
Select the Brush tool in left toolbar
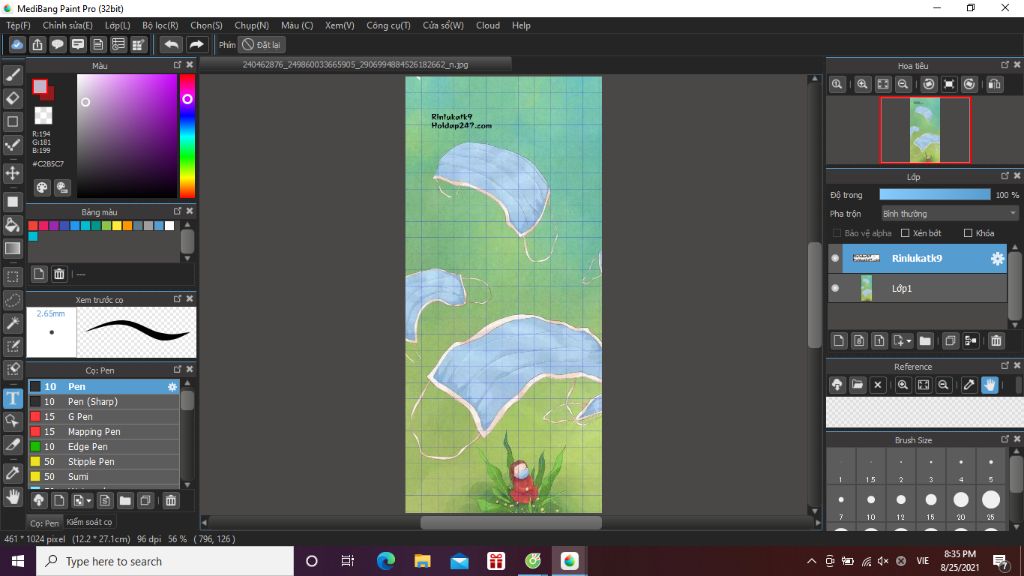[12, 74]
